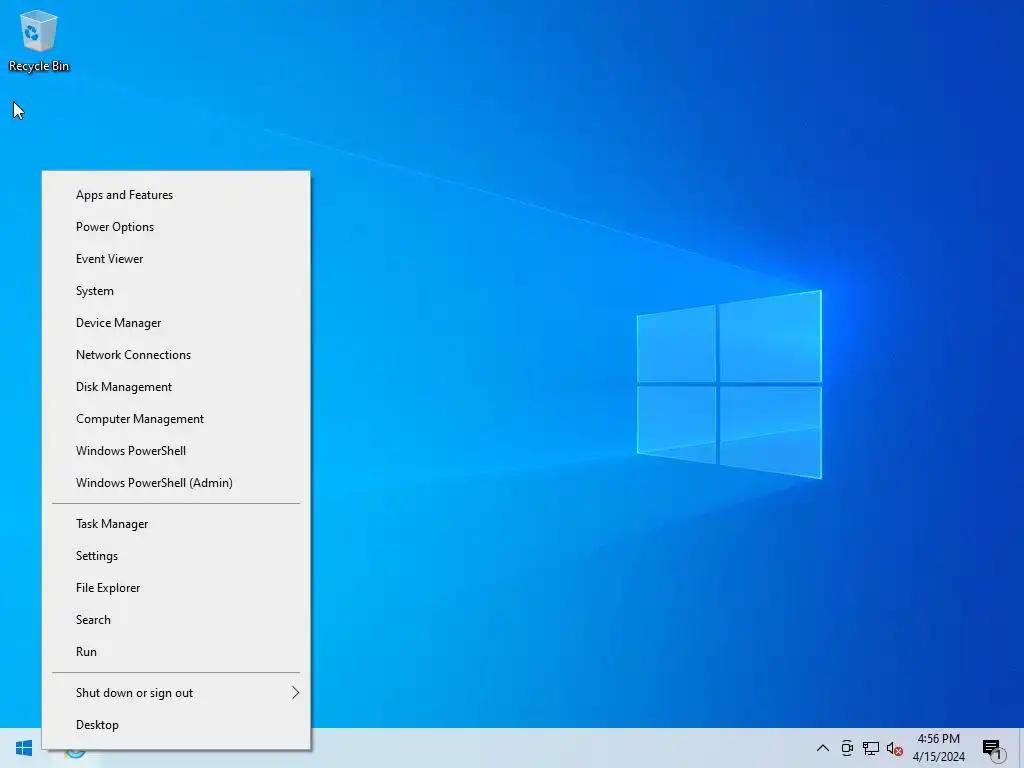Open Event Viewer
1024x768 pixels.
(176, 259)
